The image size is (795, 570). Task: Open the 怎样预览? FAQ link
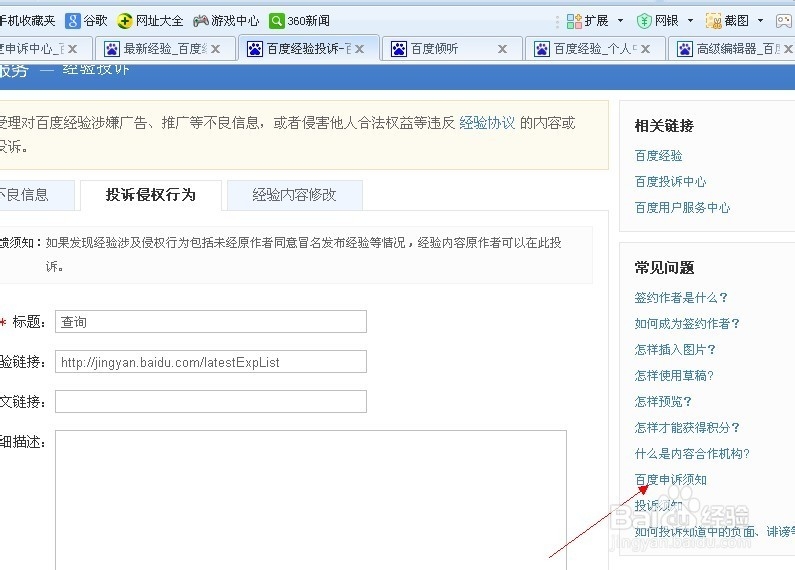click(663, 402)
